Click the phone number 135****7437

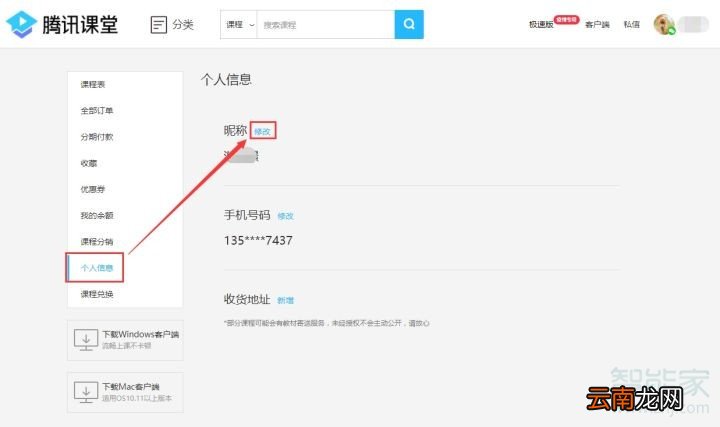tap(258, 241)
